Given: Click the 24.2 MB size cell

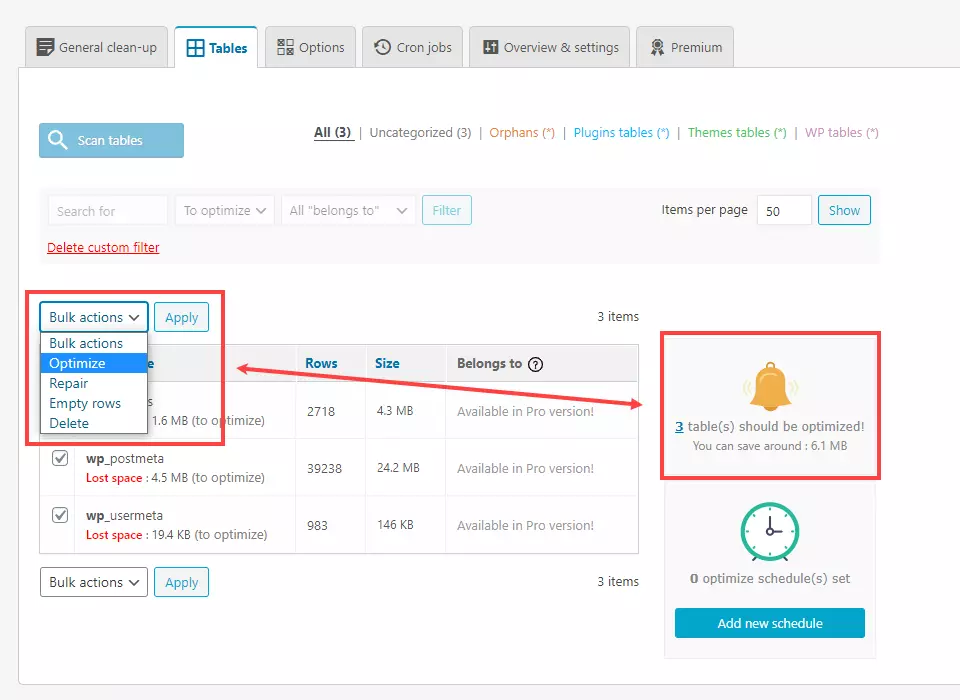Looking at the screenshot, I should 399,468.
